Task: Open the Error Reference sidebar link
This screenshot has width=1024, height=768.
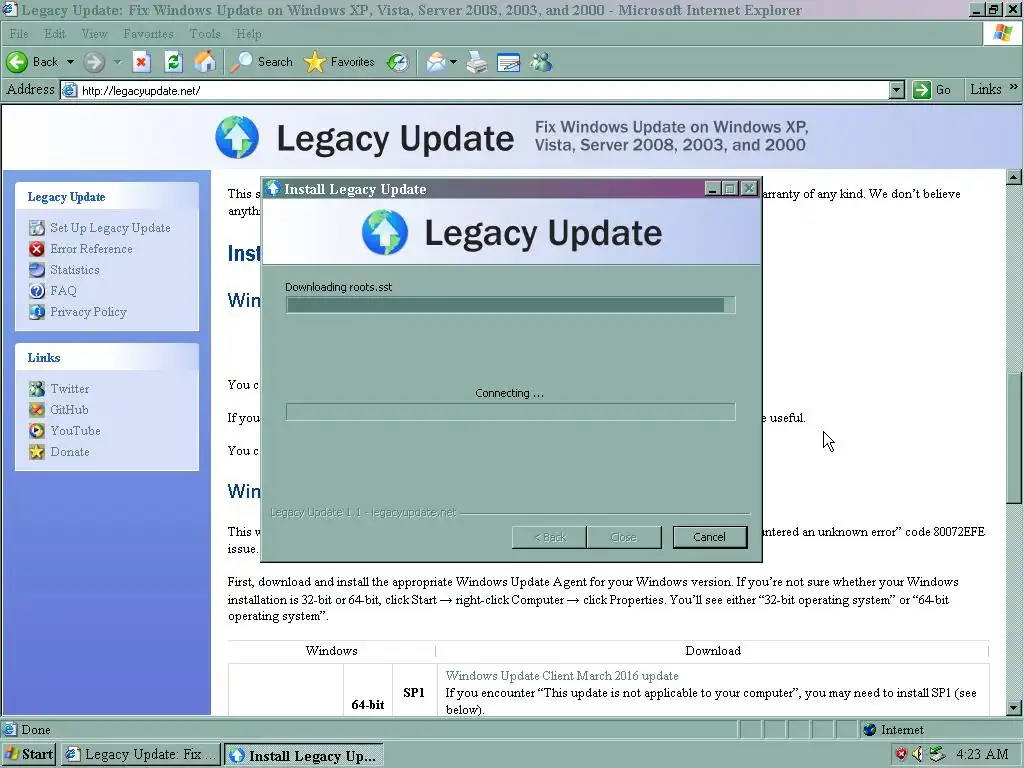Action: [x=91, y=249]
